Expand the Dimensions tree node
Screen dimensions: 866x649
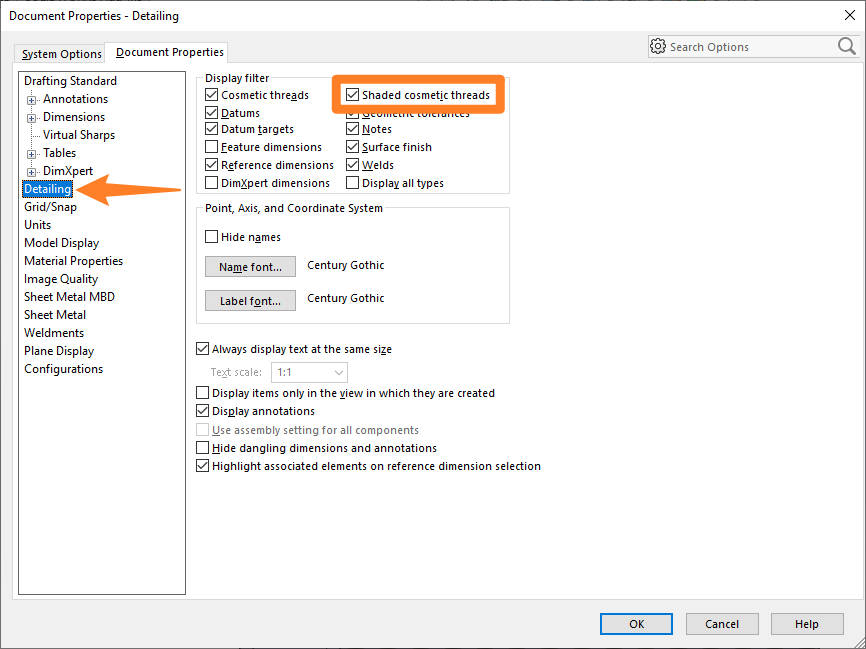pyautogui.click(x=30, y=116)
